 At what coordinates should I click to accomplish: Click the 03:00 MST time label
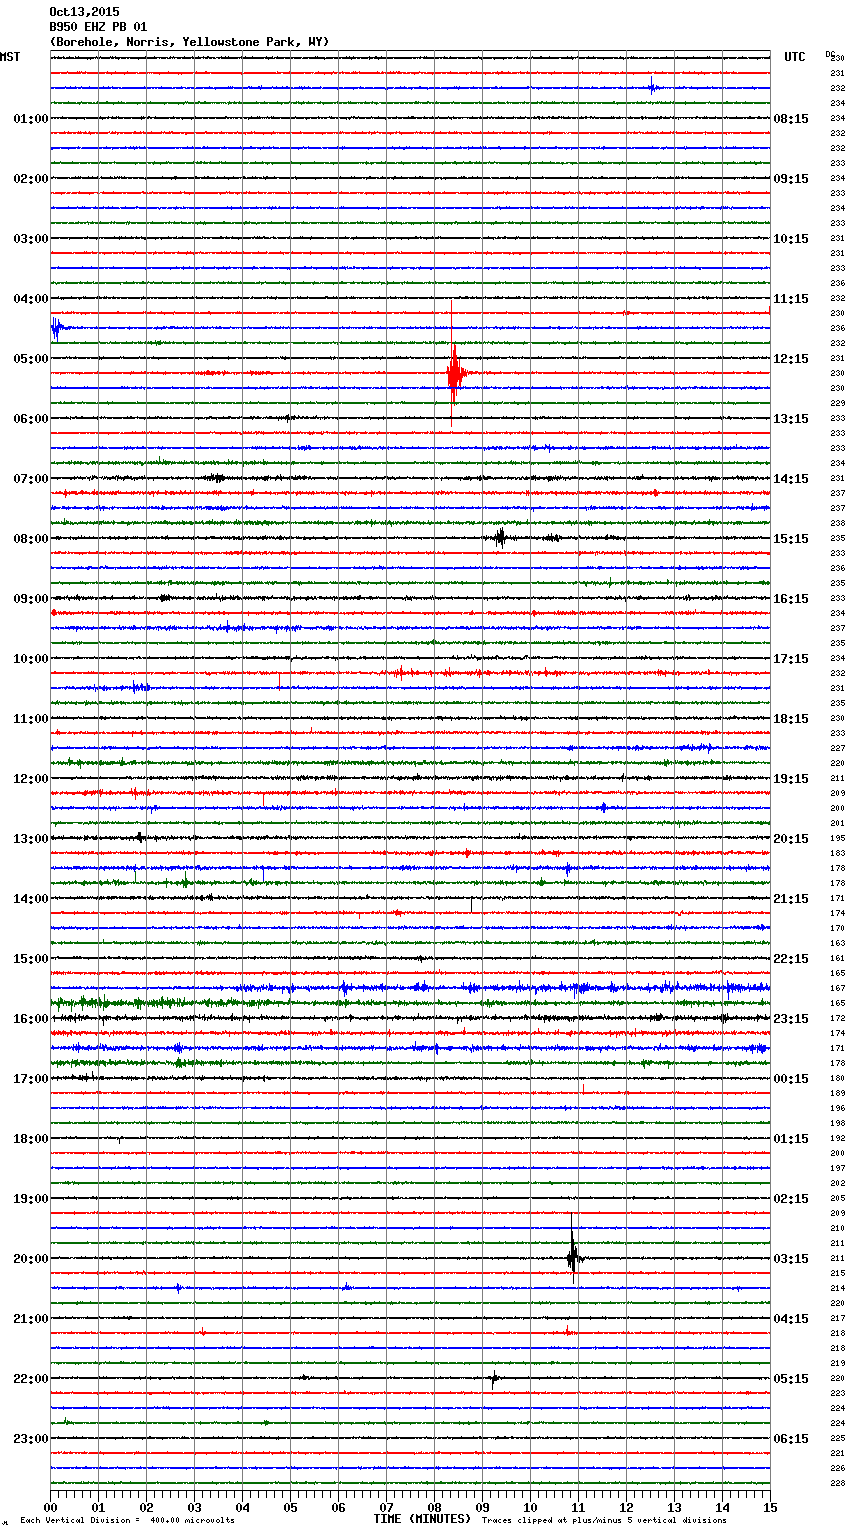[x=30, y=239]
